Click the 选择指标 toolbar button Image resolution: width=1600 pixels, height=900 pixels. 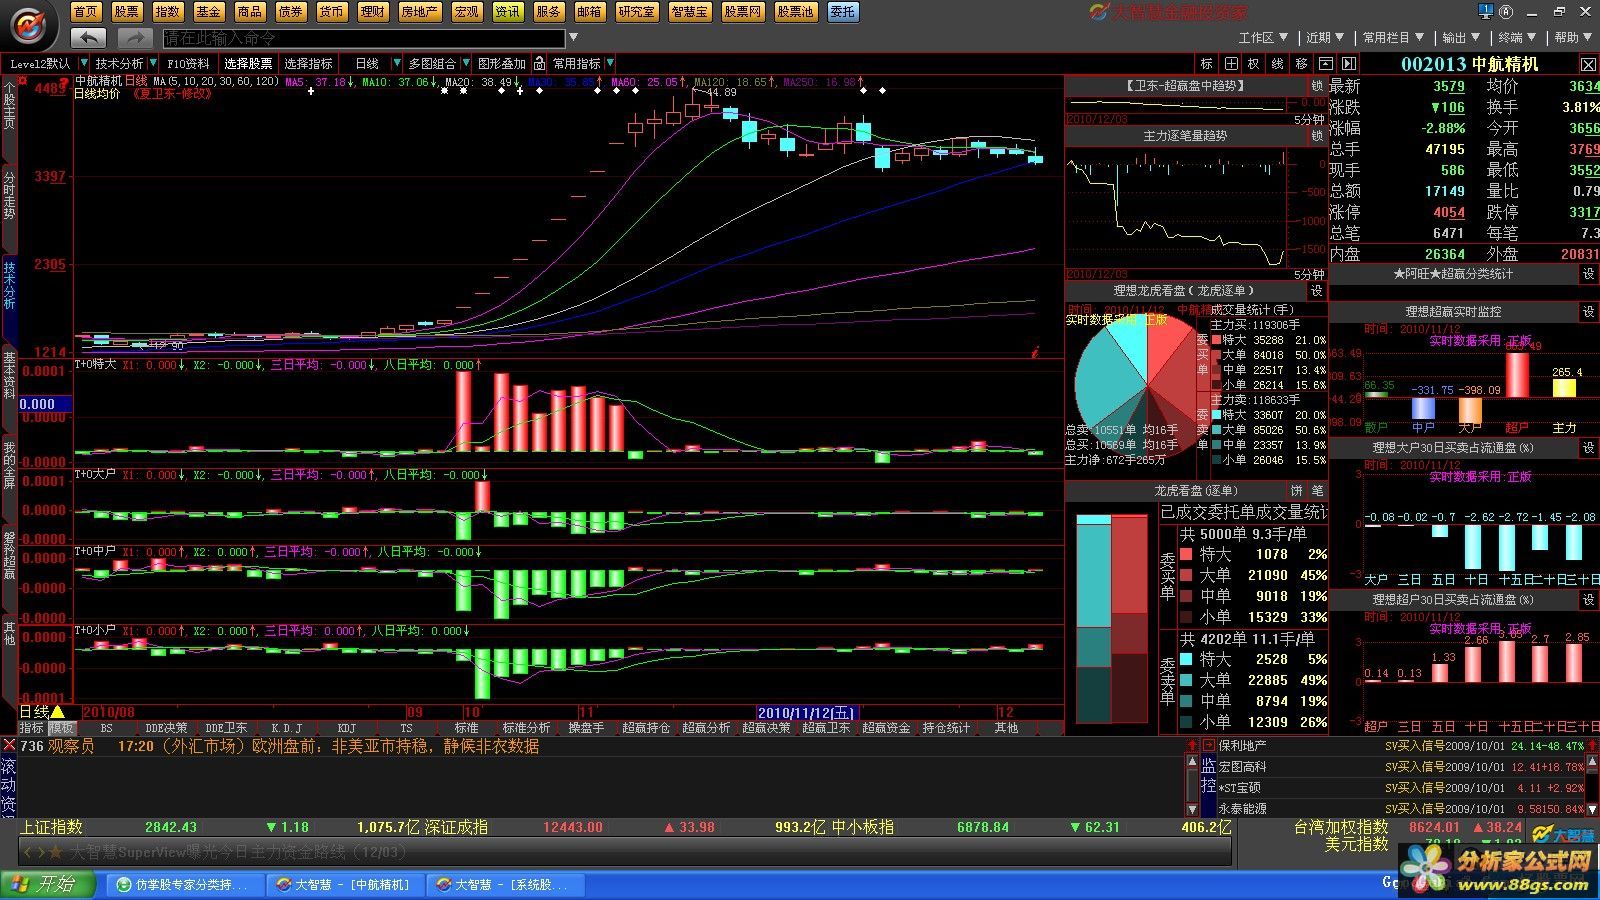[308, 63]
